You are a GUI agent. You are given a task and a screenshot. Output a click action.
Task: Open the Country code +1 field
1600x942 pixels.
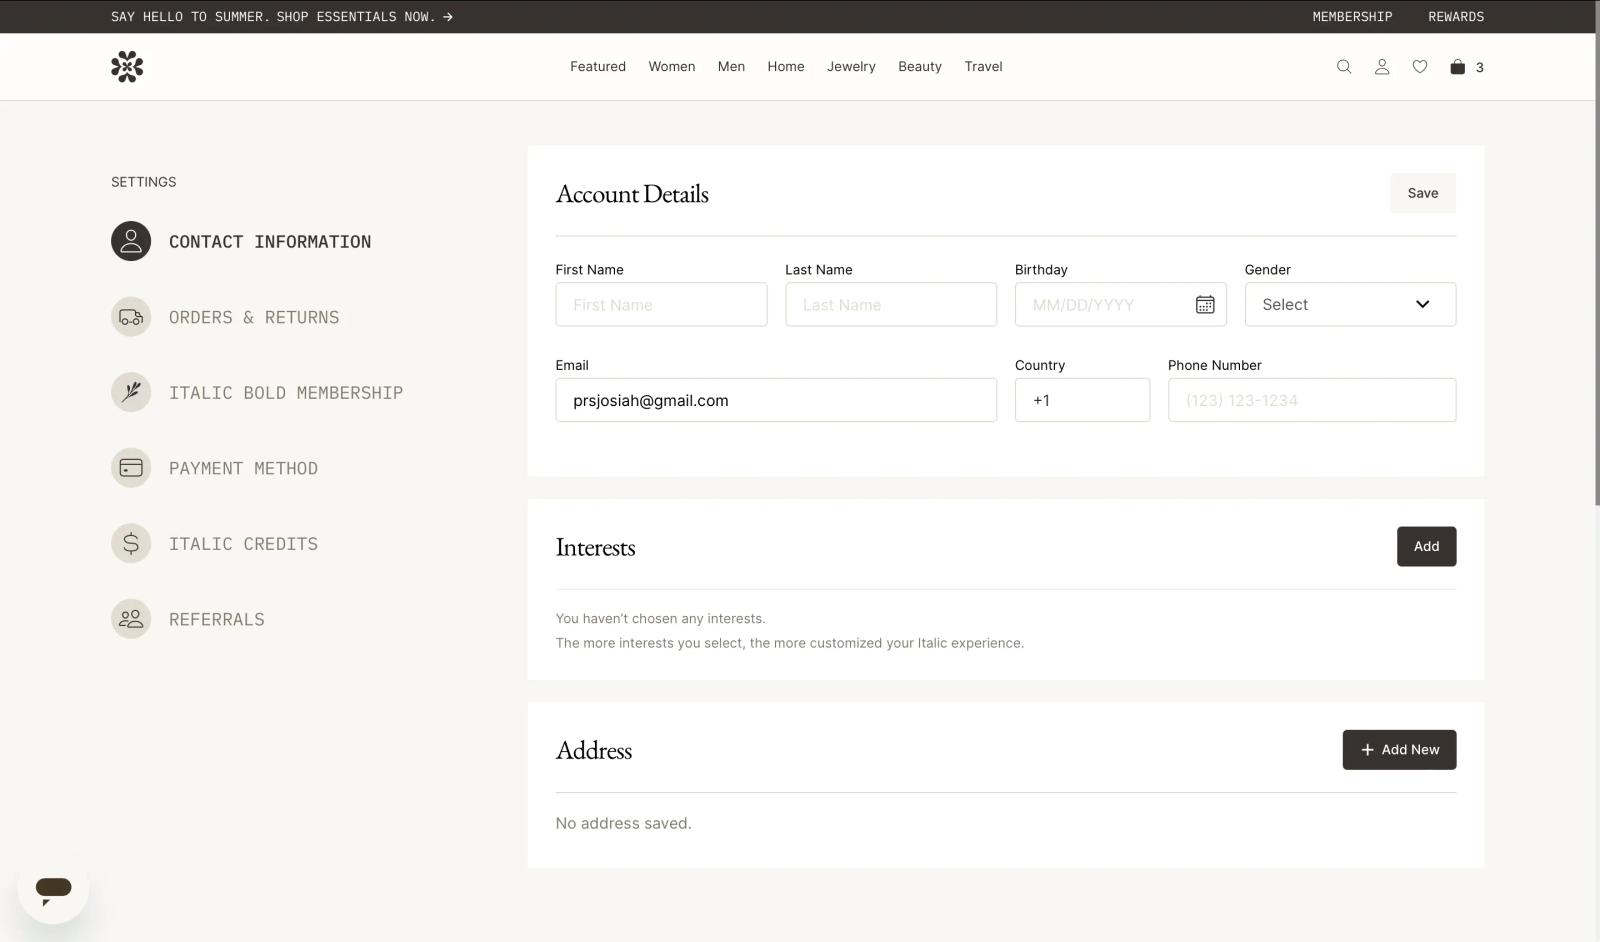[x=1082, y=400]
